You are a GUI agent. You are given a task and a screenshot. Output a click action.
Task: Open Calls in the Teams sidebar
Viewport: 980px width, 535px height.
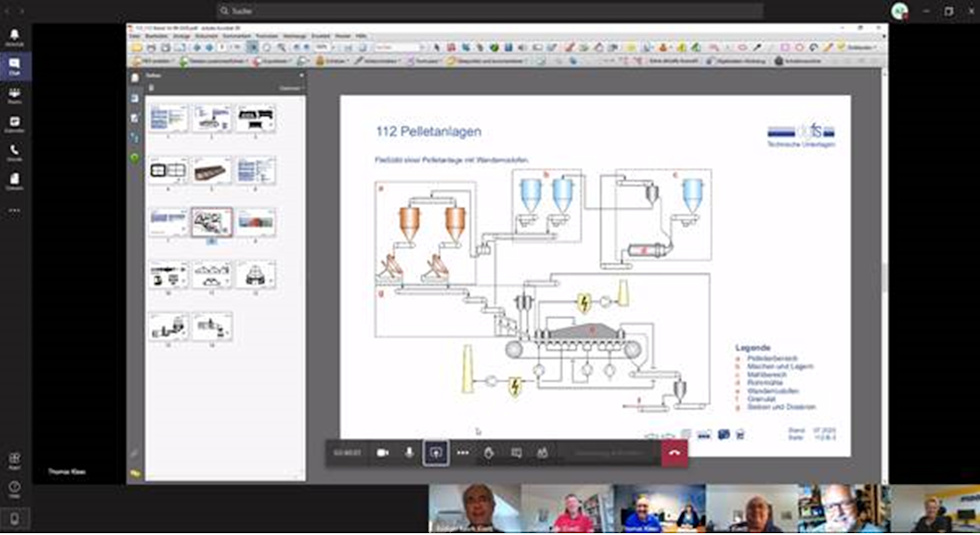tap(14, 152)
